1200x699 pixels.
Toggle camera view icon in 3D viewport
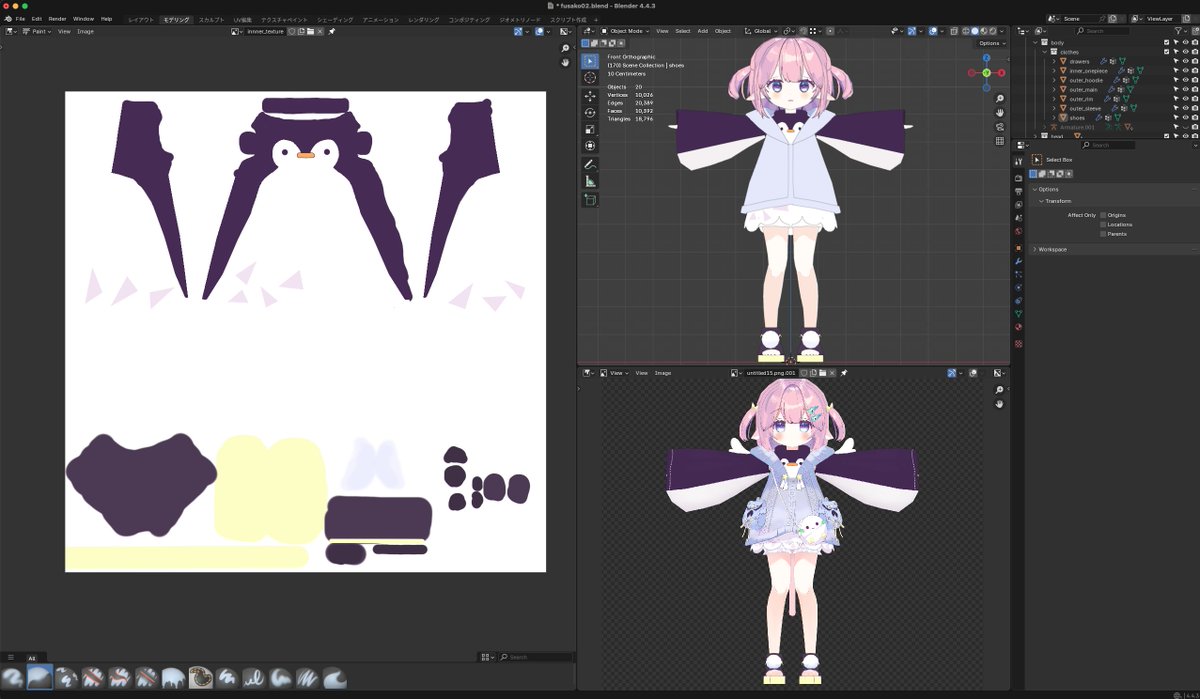(x=1000, y=127)
